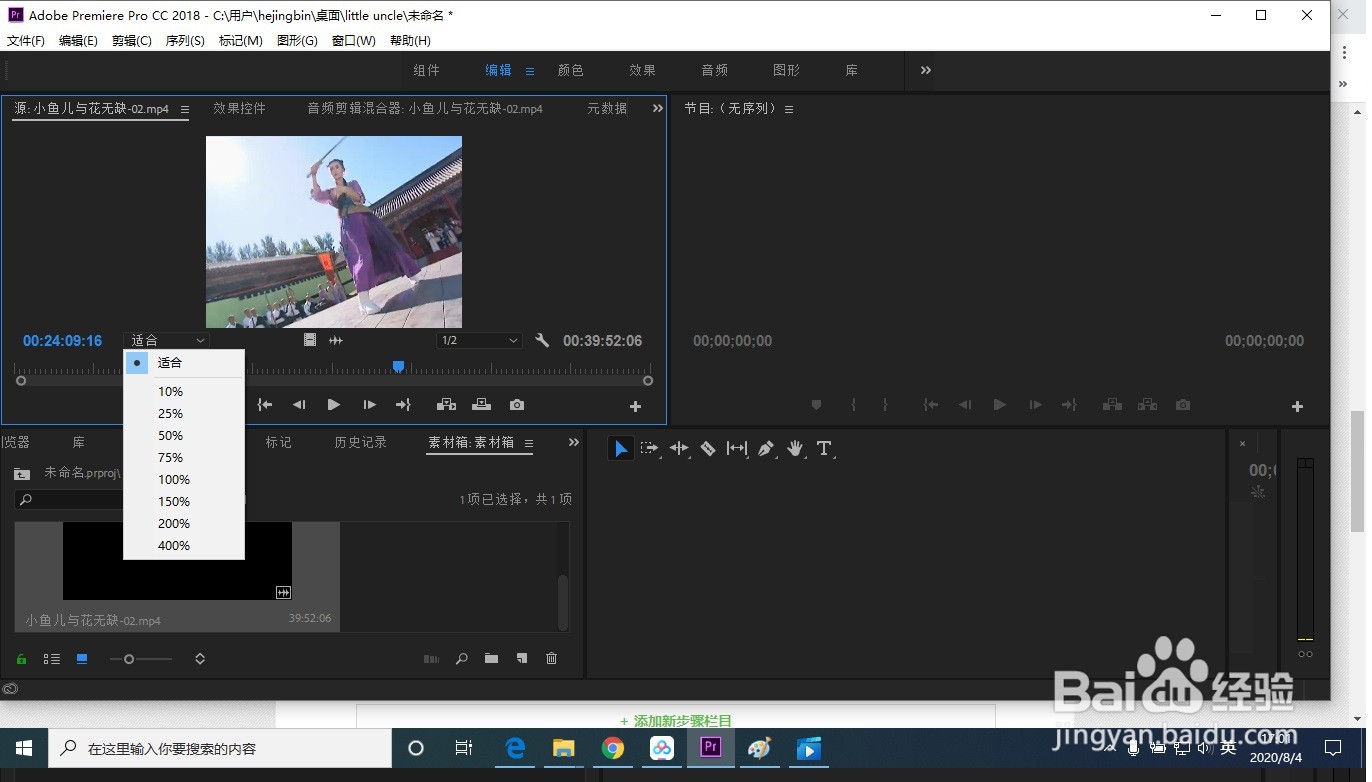The image size is (1372, 782).
Task: Select the Ripple Edit tool
Action: [679, 449]
